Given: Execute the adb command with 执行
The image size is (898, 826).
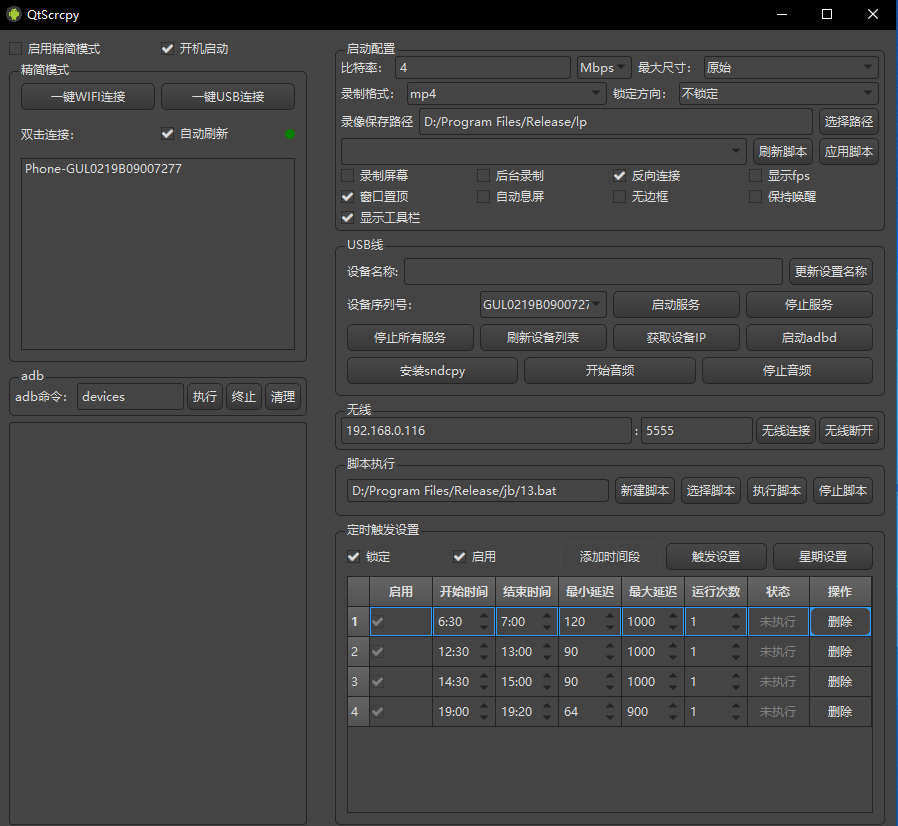Looking at the screenshot, I should coord(204,397).
